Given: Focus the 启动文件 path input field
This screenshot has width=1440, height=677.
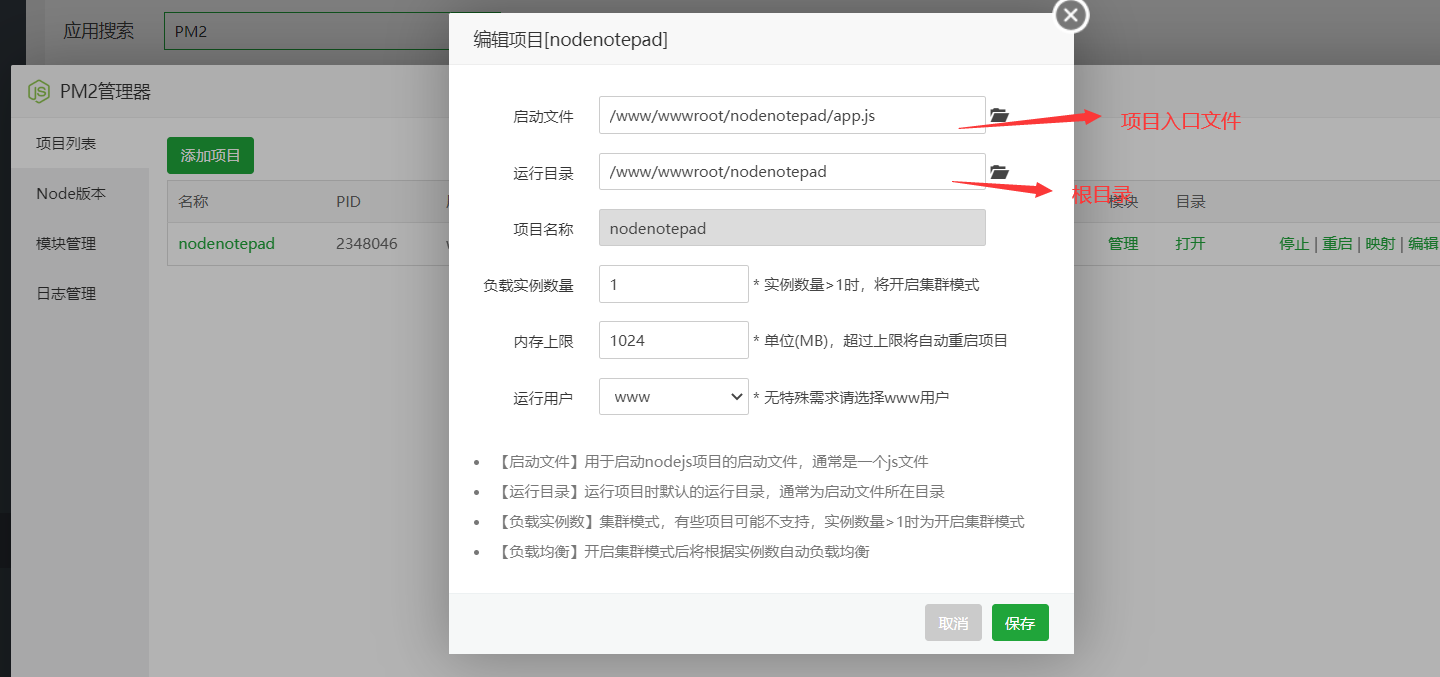Looking at the screenshot, I should [791, 115].
